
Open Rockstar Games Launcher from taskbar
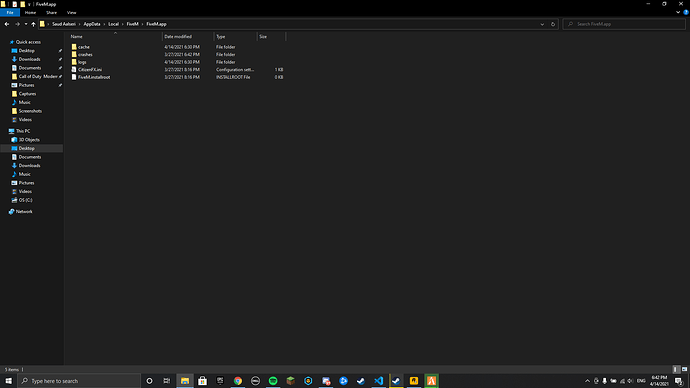coord(414,381)
